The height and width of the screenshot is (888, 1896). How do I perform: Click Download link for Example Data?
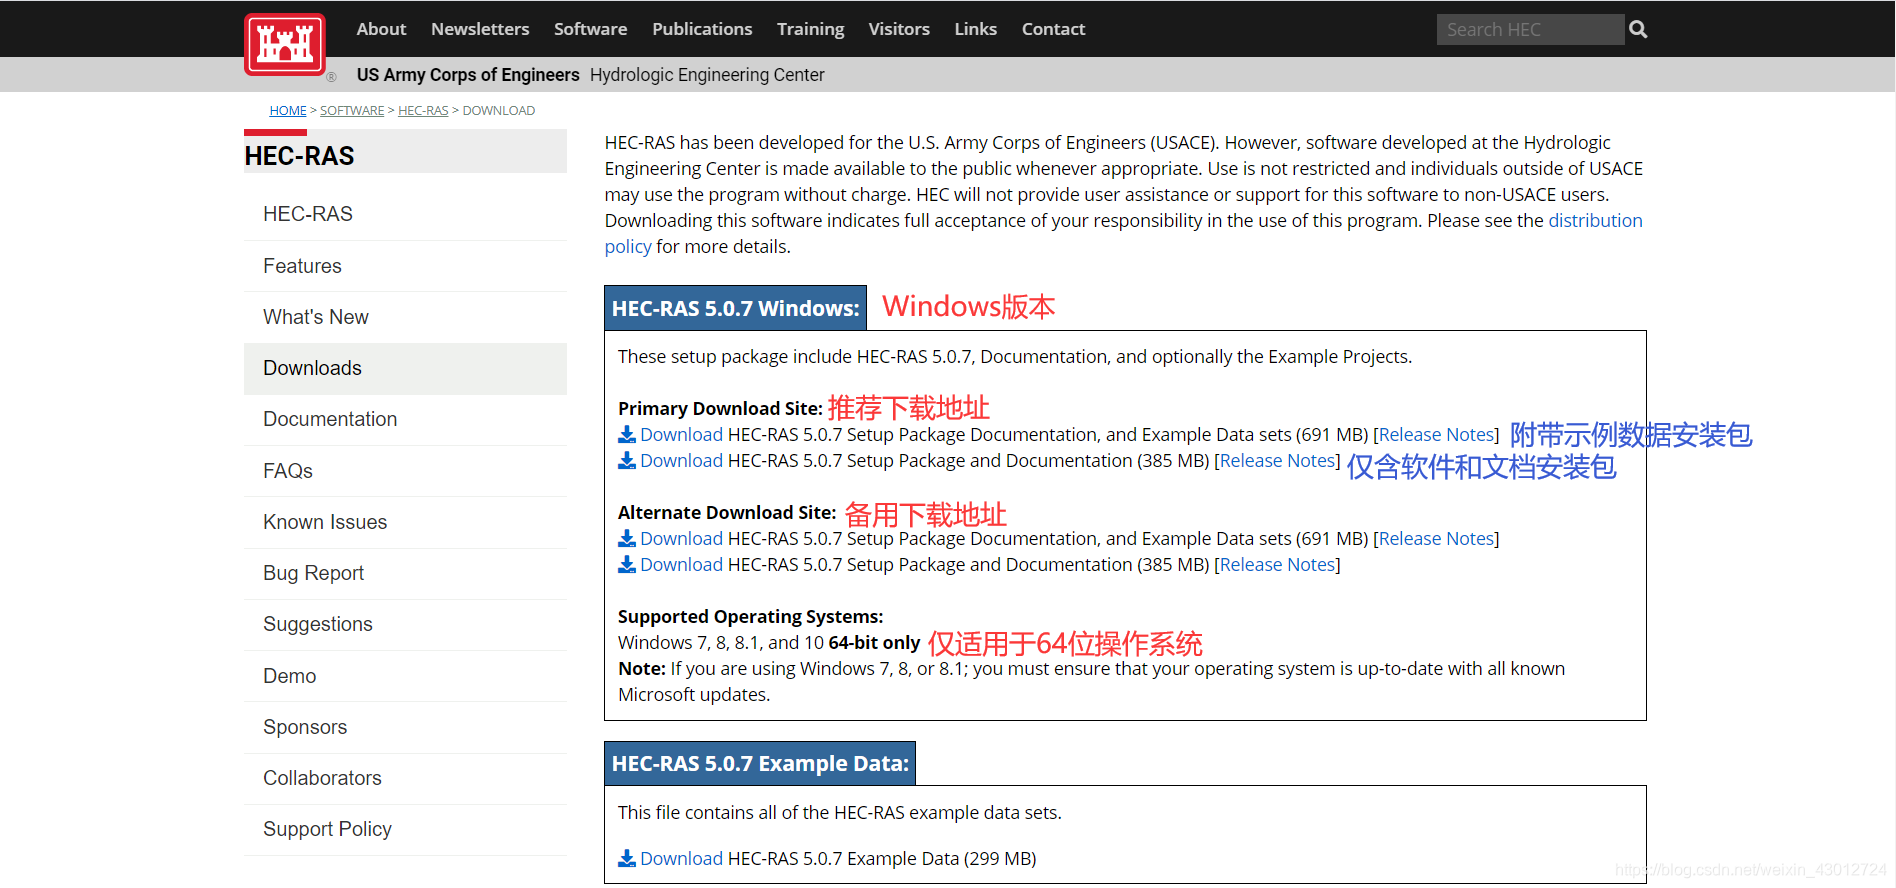pyautogui.click(x=681, y=858)
